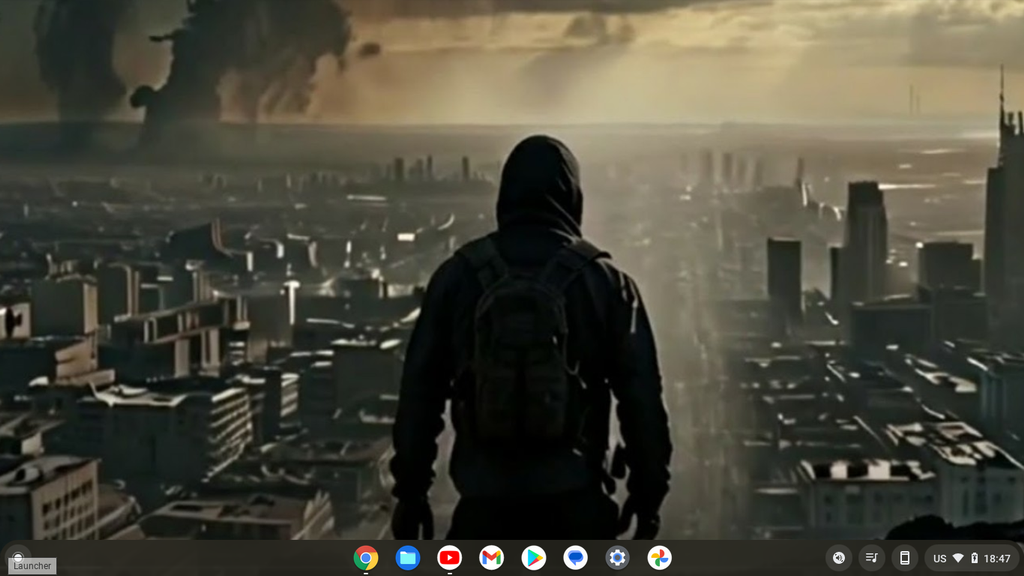1024x576 pixels.
Task: Click the battery status icon
Action: coord(974,558)
